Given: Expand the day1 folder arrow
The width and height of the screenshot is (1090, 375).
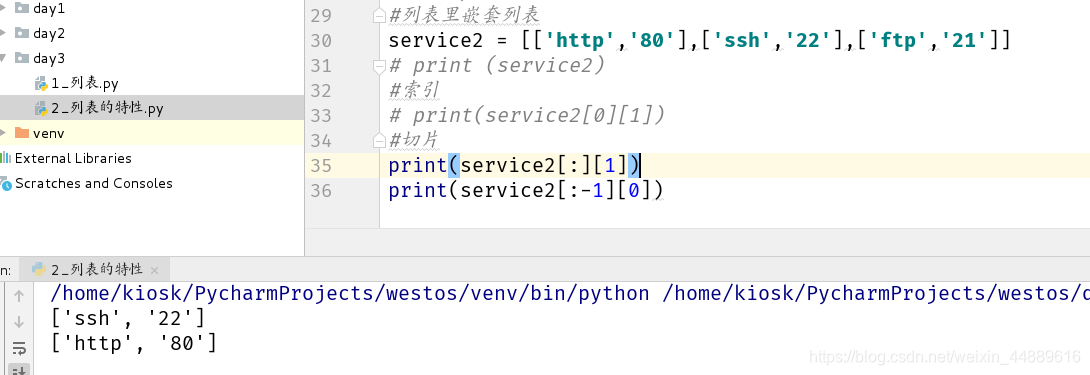Looking at the screenshot, I should [x=3, y=8].
